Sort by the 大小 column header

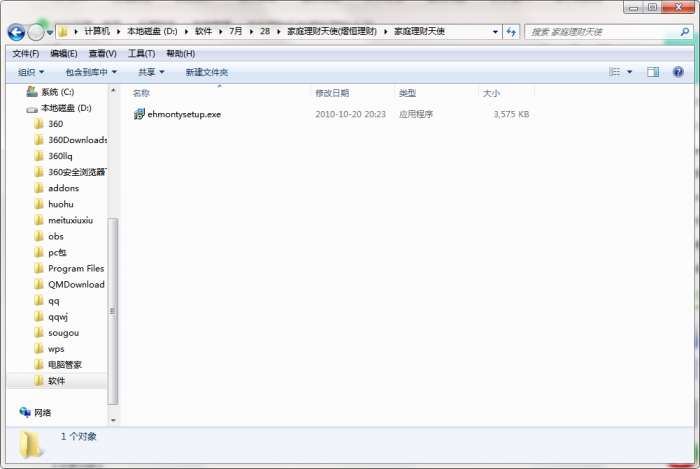(x=491, y=93)
